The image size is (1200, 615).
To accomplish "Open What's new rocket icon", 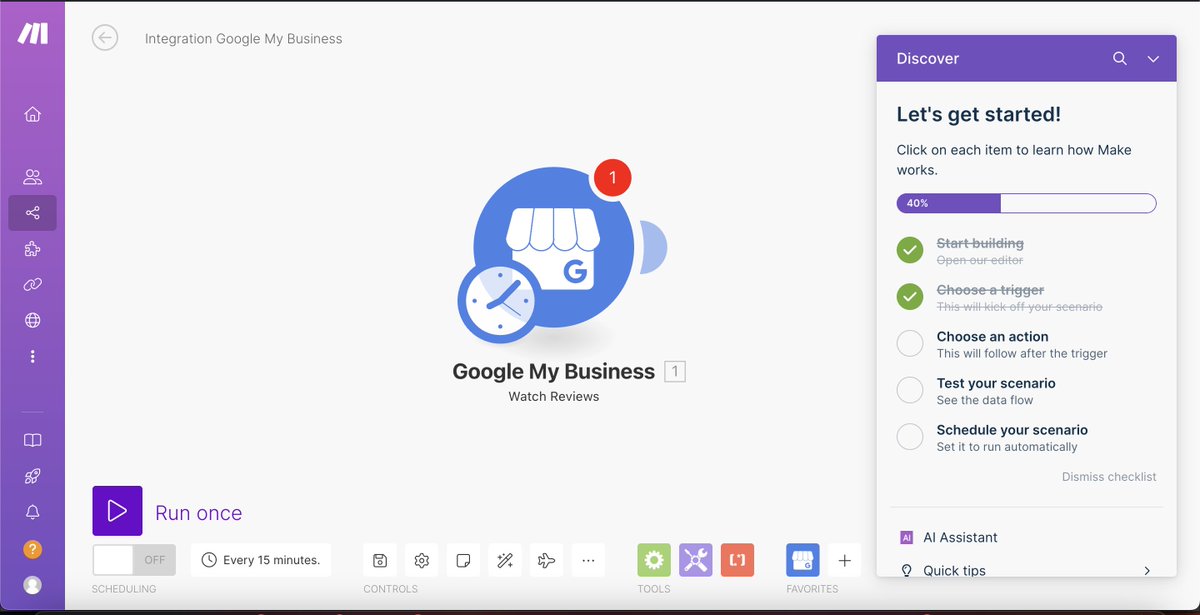I will [32, 477].
